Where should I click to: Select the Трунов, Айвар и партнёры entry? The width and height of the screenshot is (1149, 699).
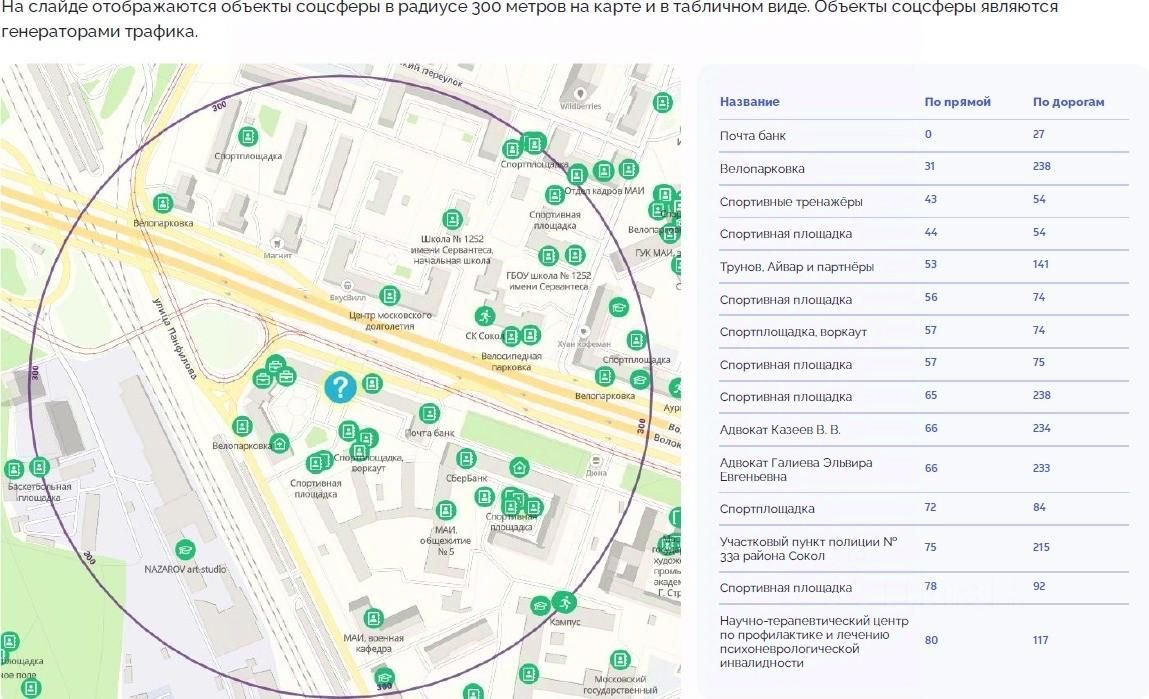coord(797,267)
